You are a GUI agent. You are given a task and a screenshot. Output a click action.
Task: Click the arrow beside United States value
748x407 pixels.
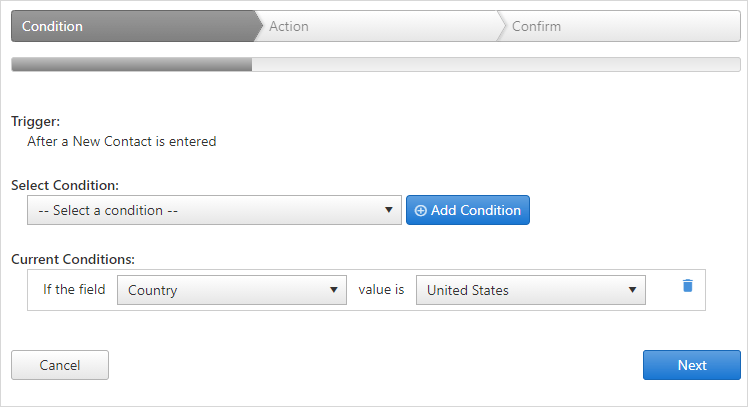tap(633, 290)
